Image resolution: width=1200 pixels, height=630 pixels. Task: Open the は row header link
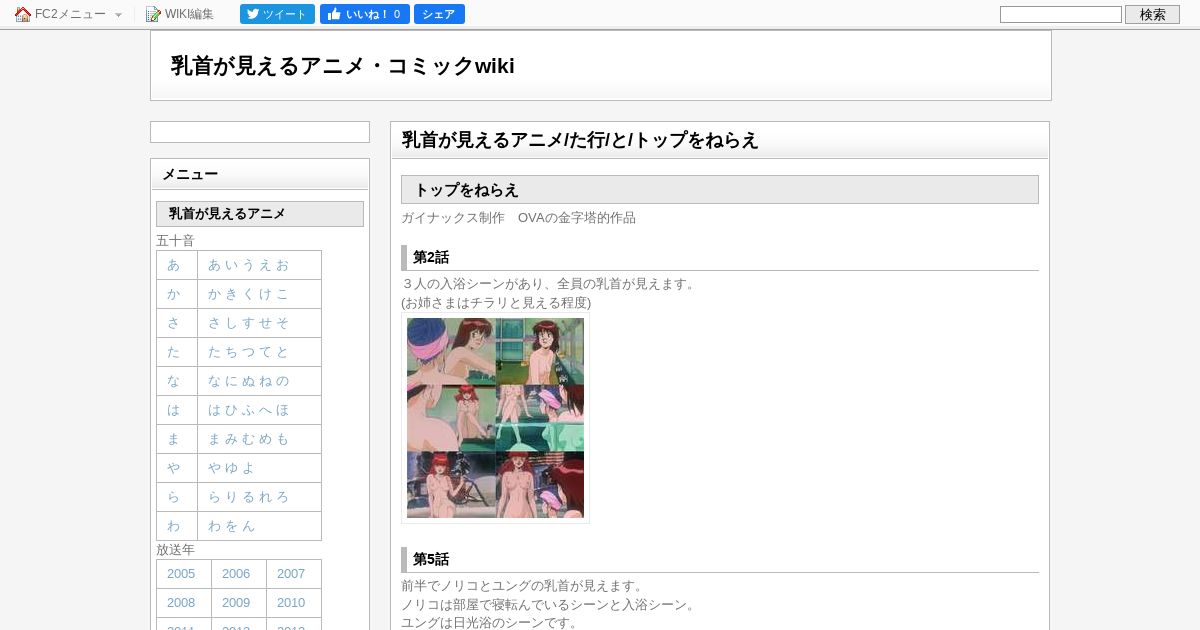pos(174,410)
